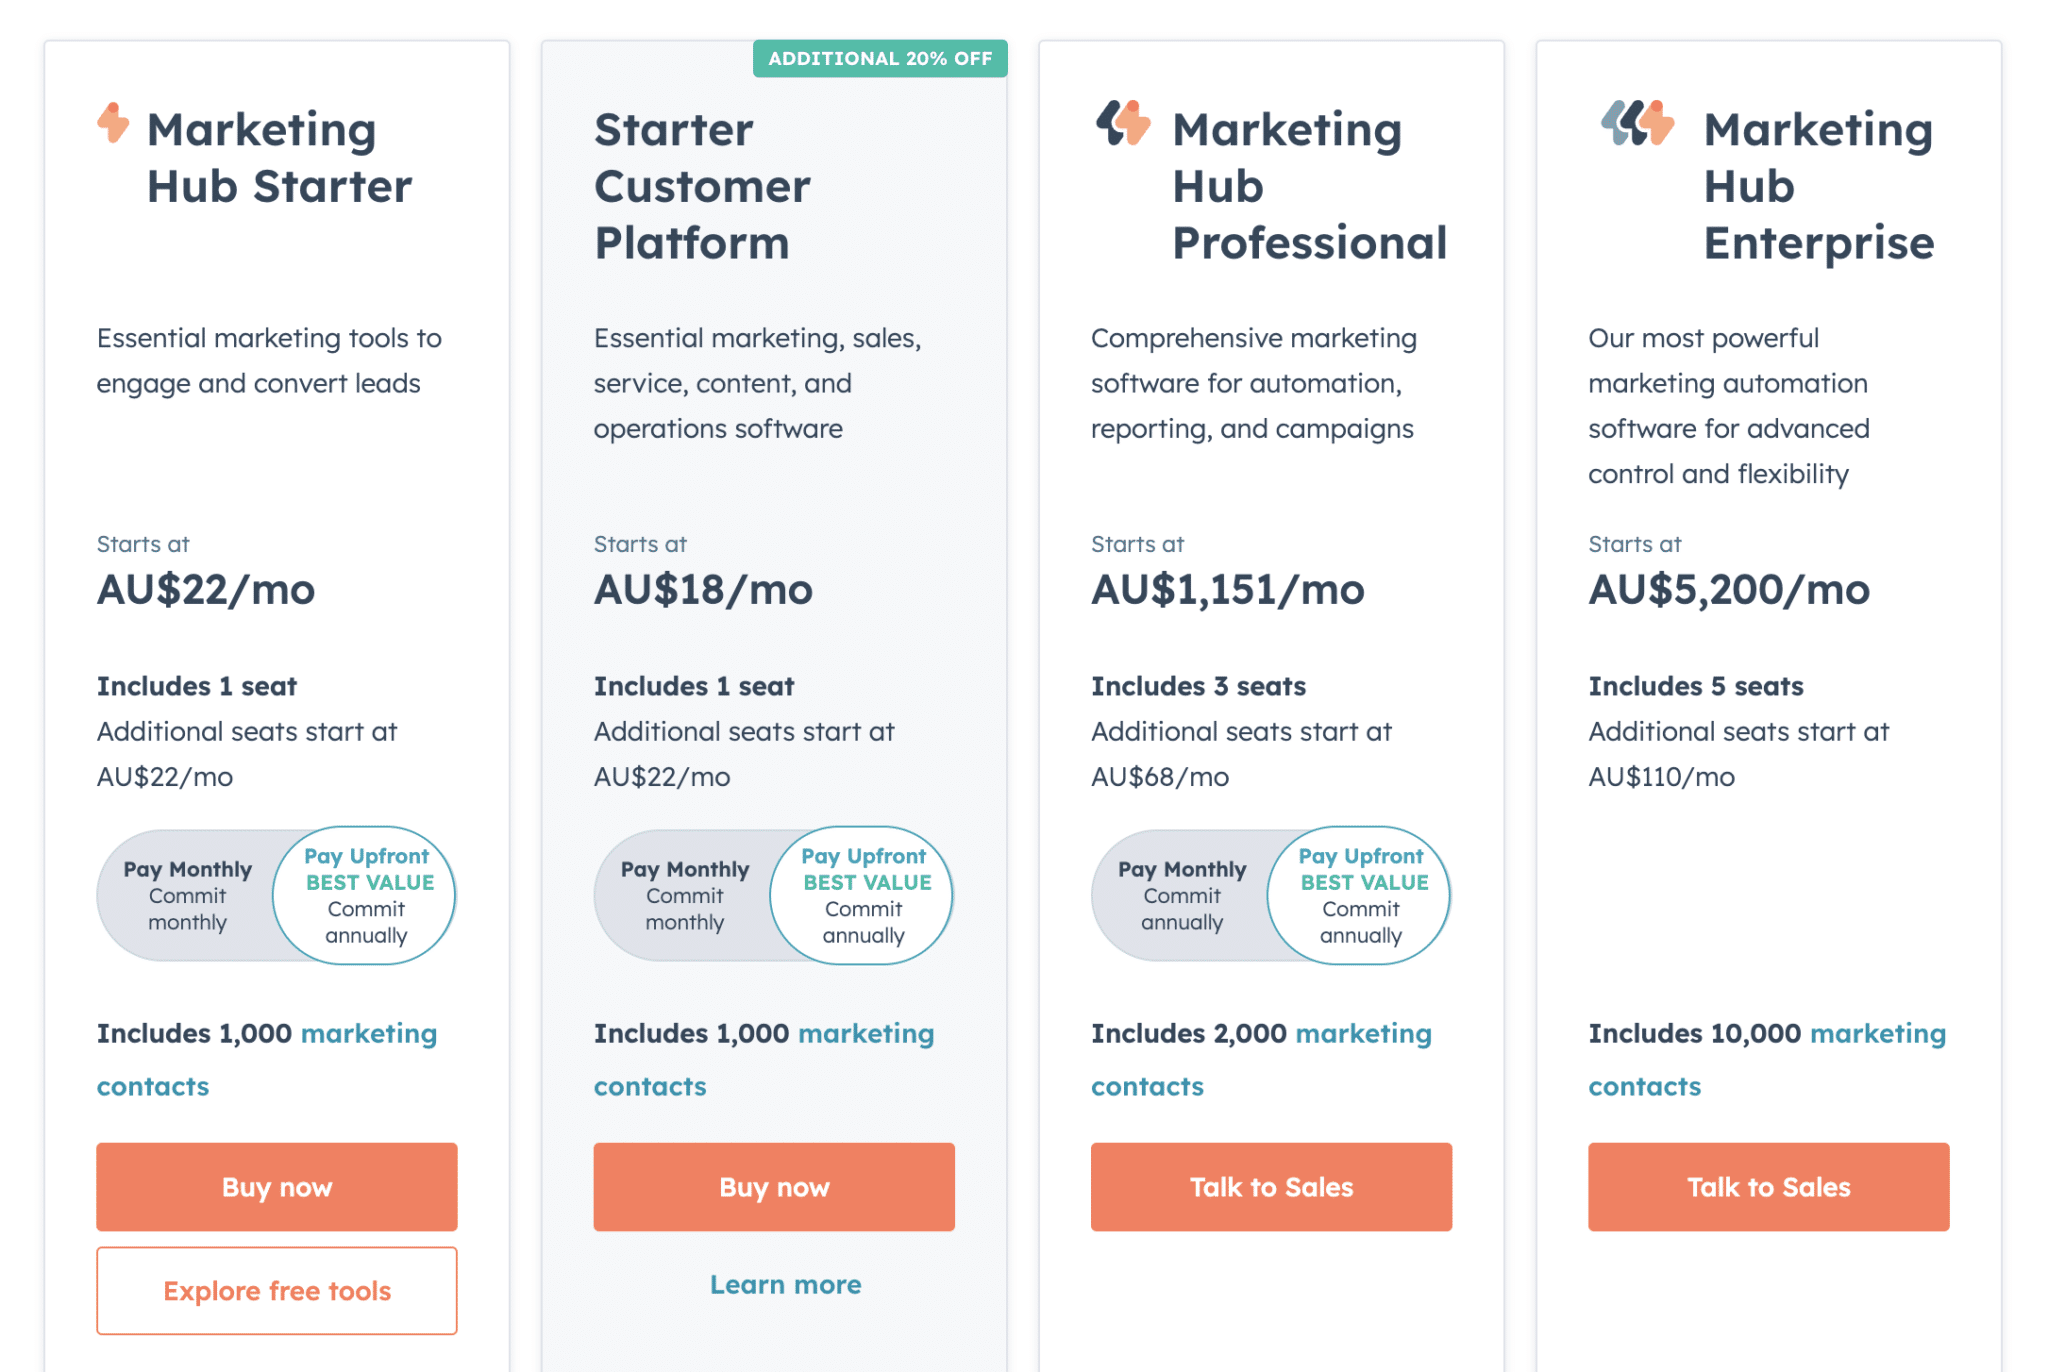Open Explore free tools
The image size is (2048, 1372).
click(x=276, y=1290)
